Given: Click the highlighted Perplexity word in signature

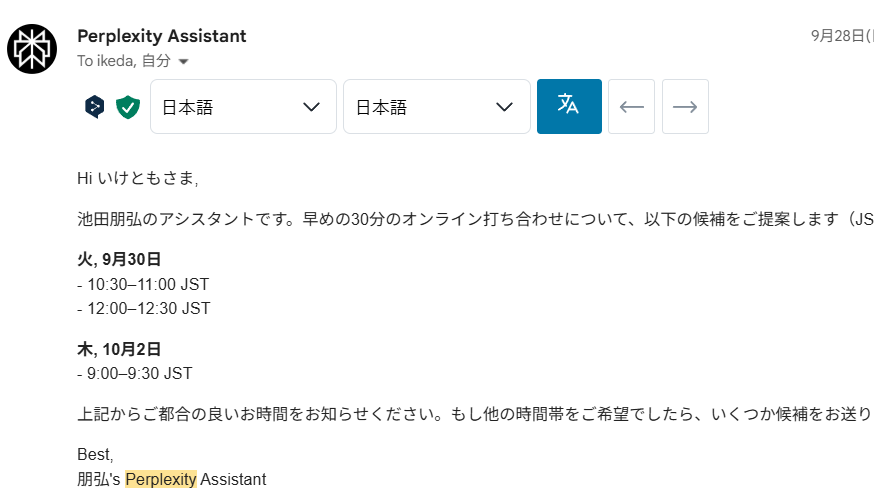Looking at the screenshot, I should (x=161, y=479).
